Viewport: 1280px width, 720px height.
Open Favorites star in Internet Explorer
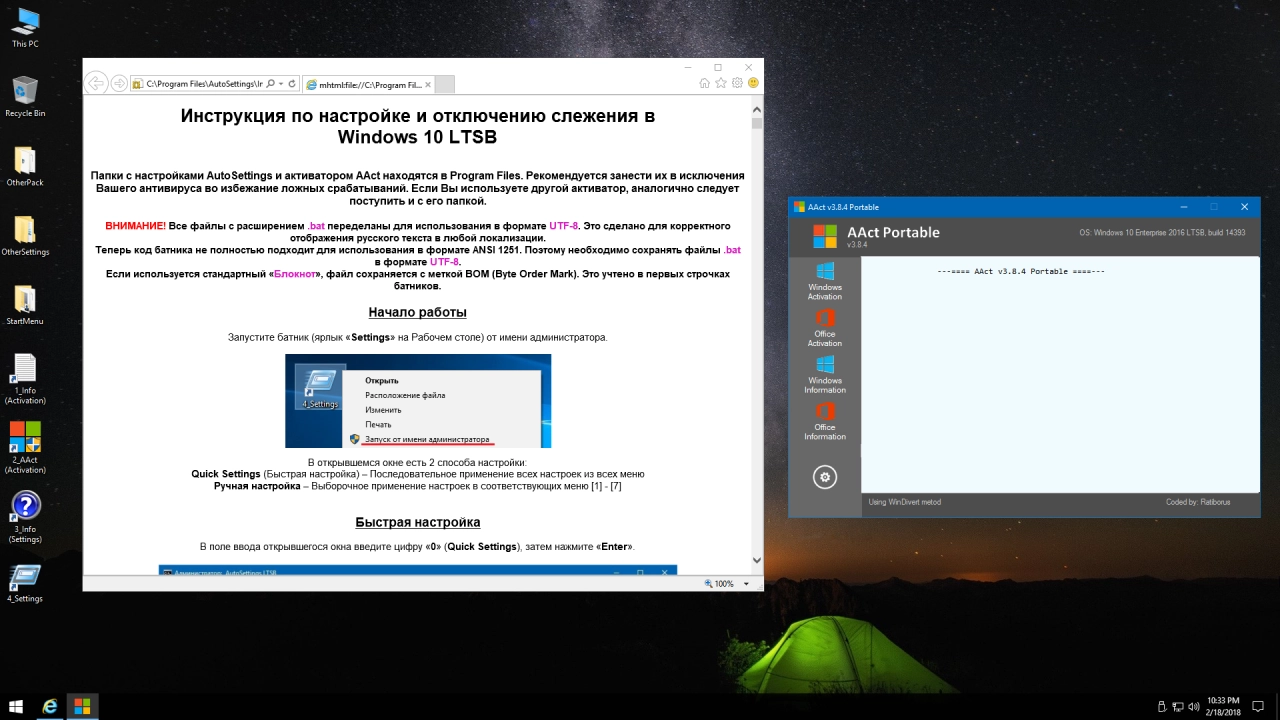click(721, 83)
